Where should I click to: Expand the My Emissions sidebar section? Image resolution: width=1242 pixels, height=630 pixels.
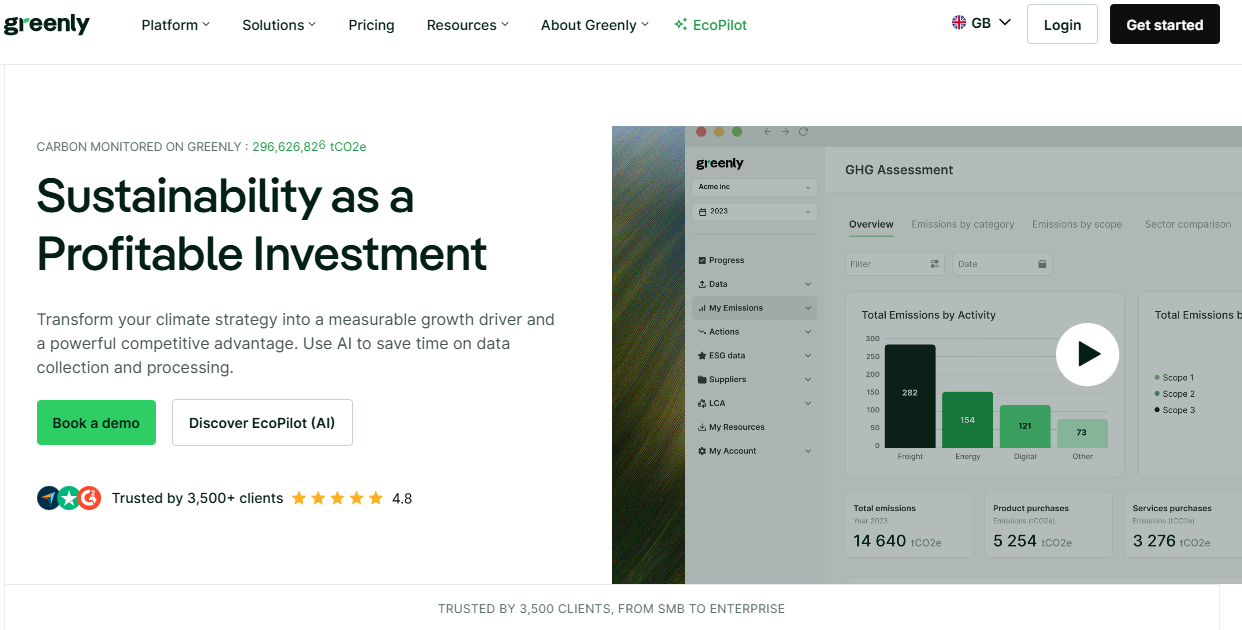[754, 308]
